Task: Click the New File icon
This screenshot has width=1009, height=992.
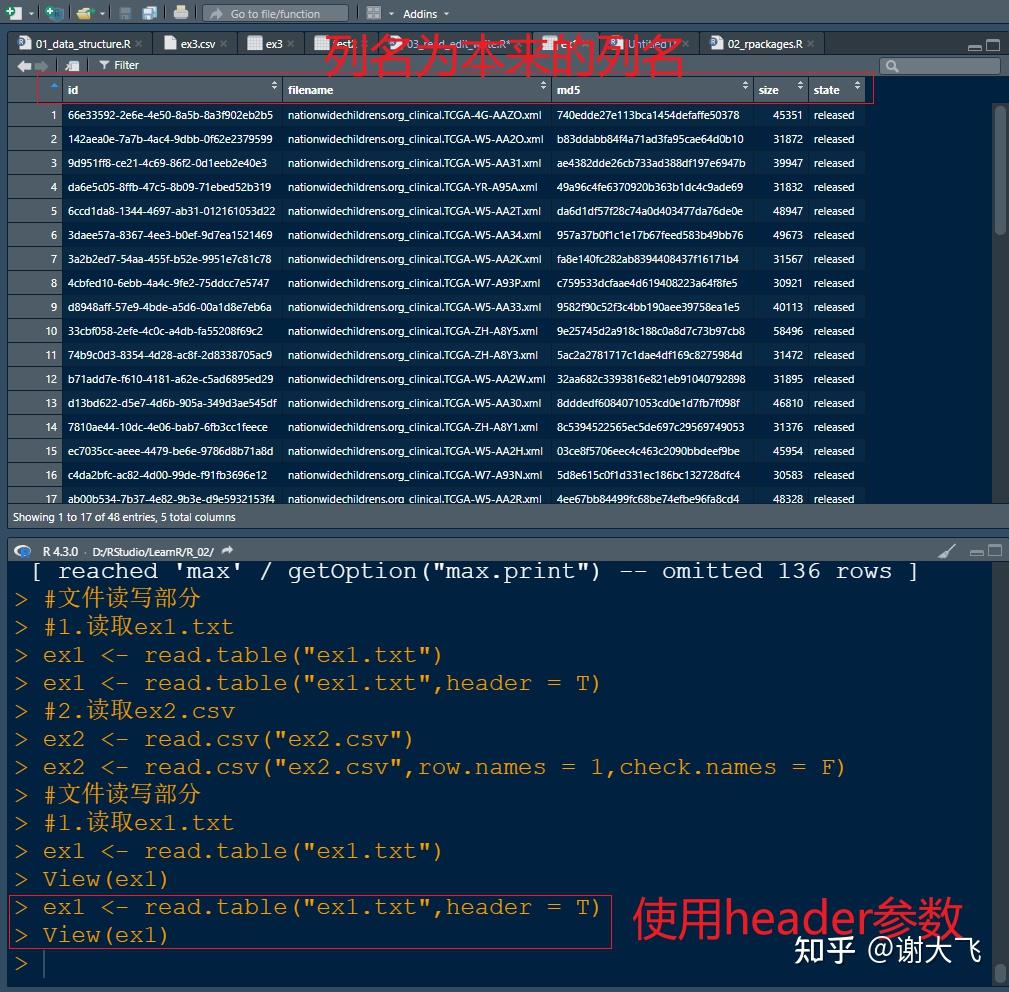Action: 13,13
